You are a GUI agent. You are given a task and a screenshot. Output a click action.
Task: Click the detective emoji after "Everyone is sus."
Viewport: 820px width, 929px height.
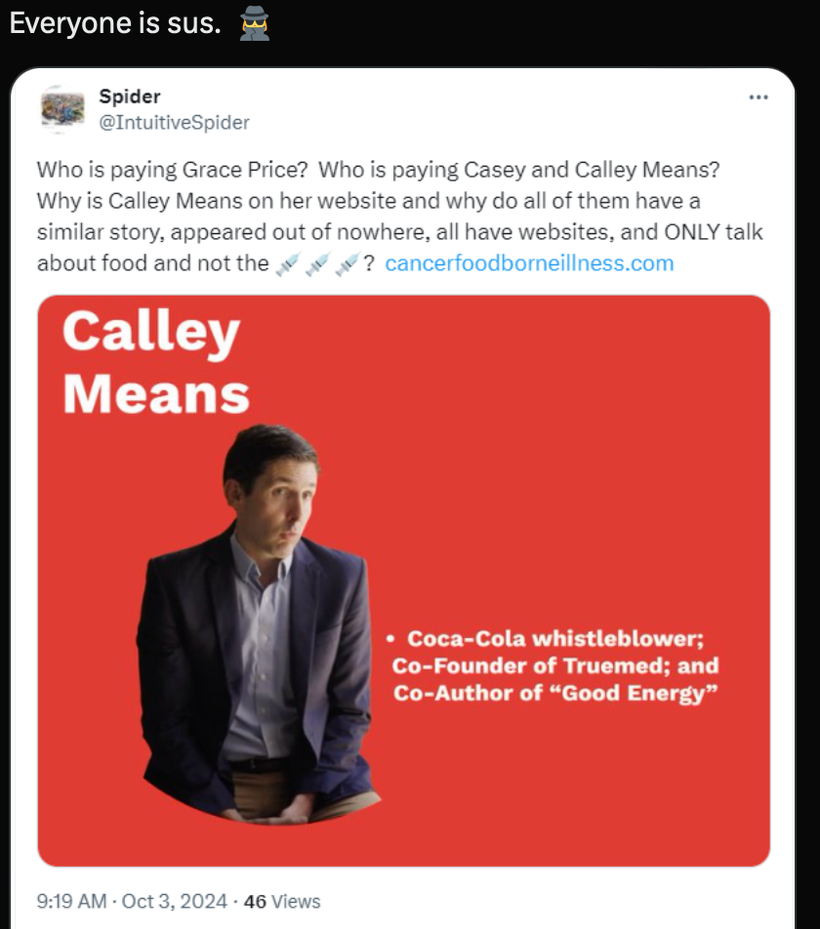255,24
